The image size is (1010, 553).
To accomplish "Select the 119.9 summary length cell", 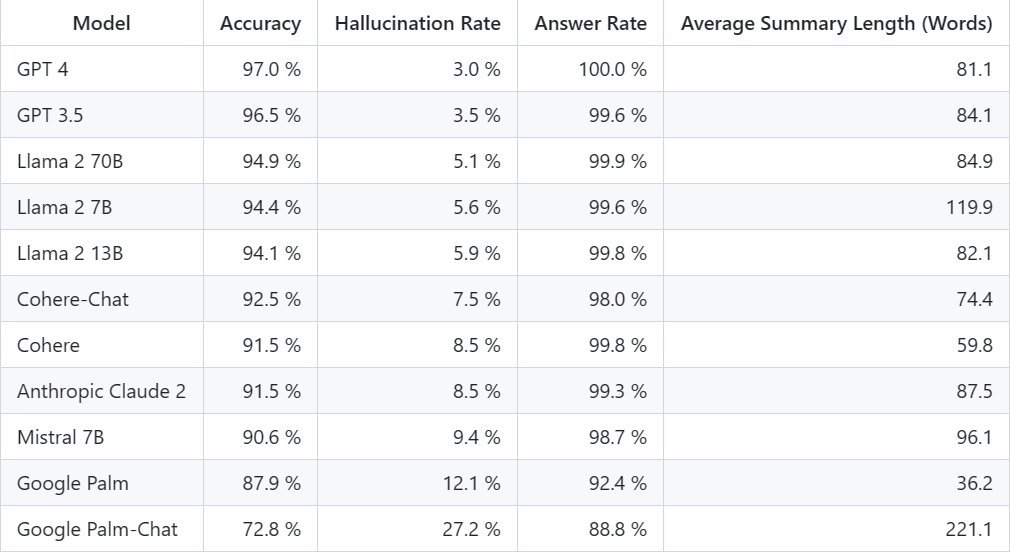I will coord(836,207).
